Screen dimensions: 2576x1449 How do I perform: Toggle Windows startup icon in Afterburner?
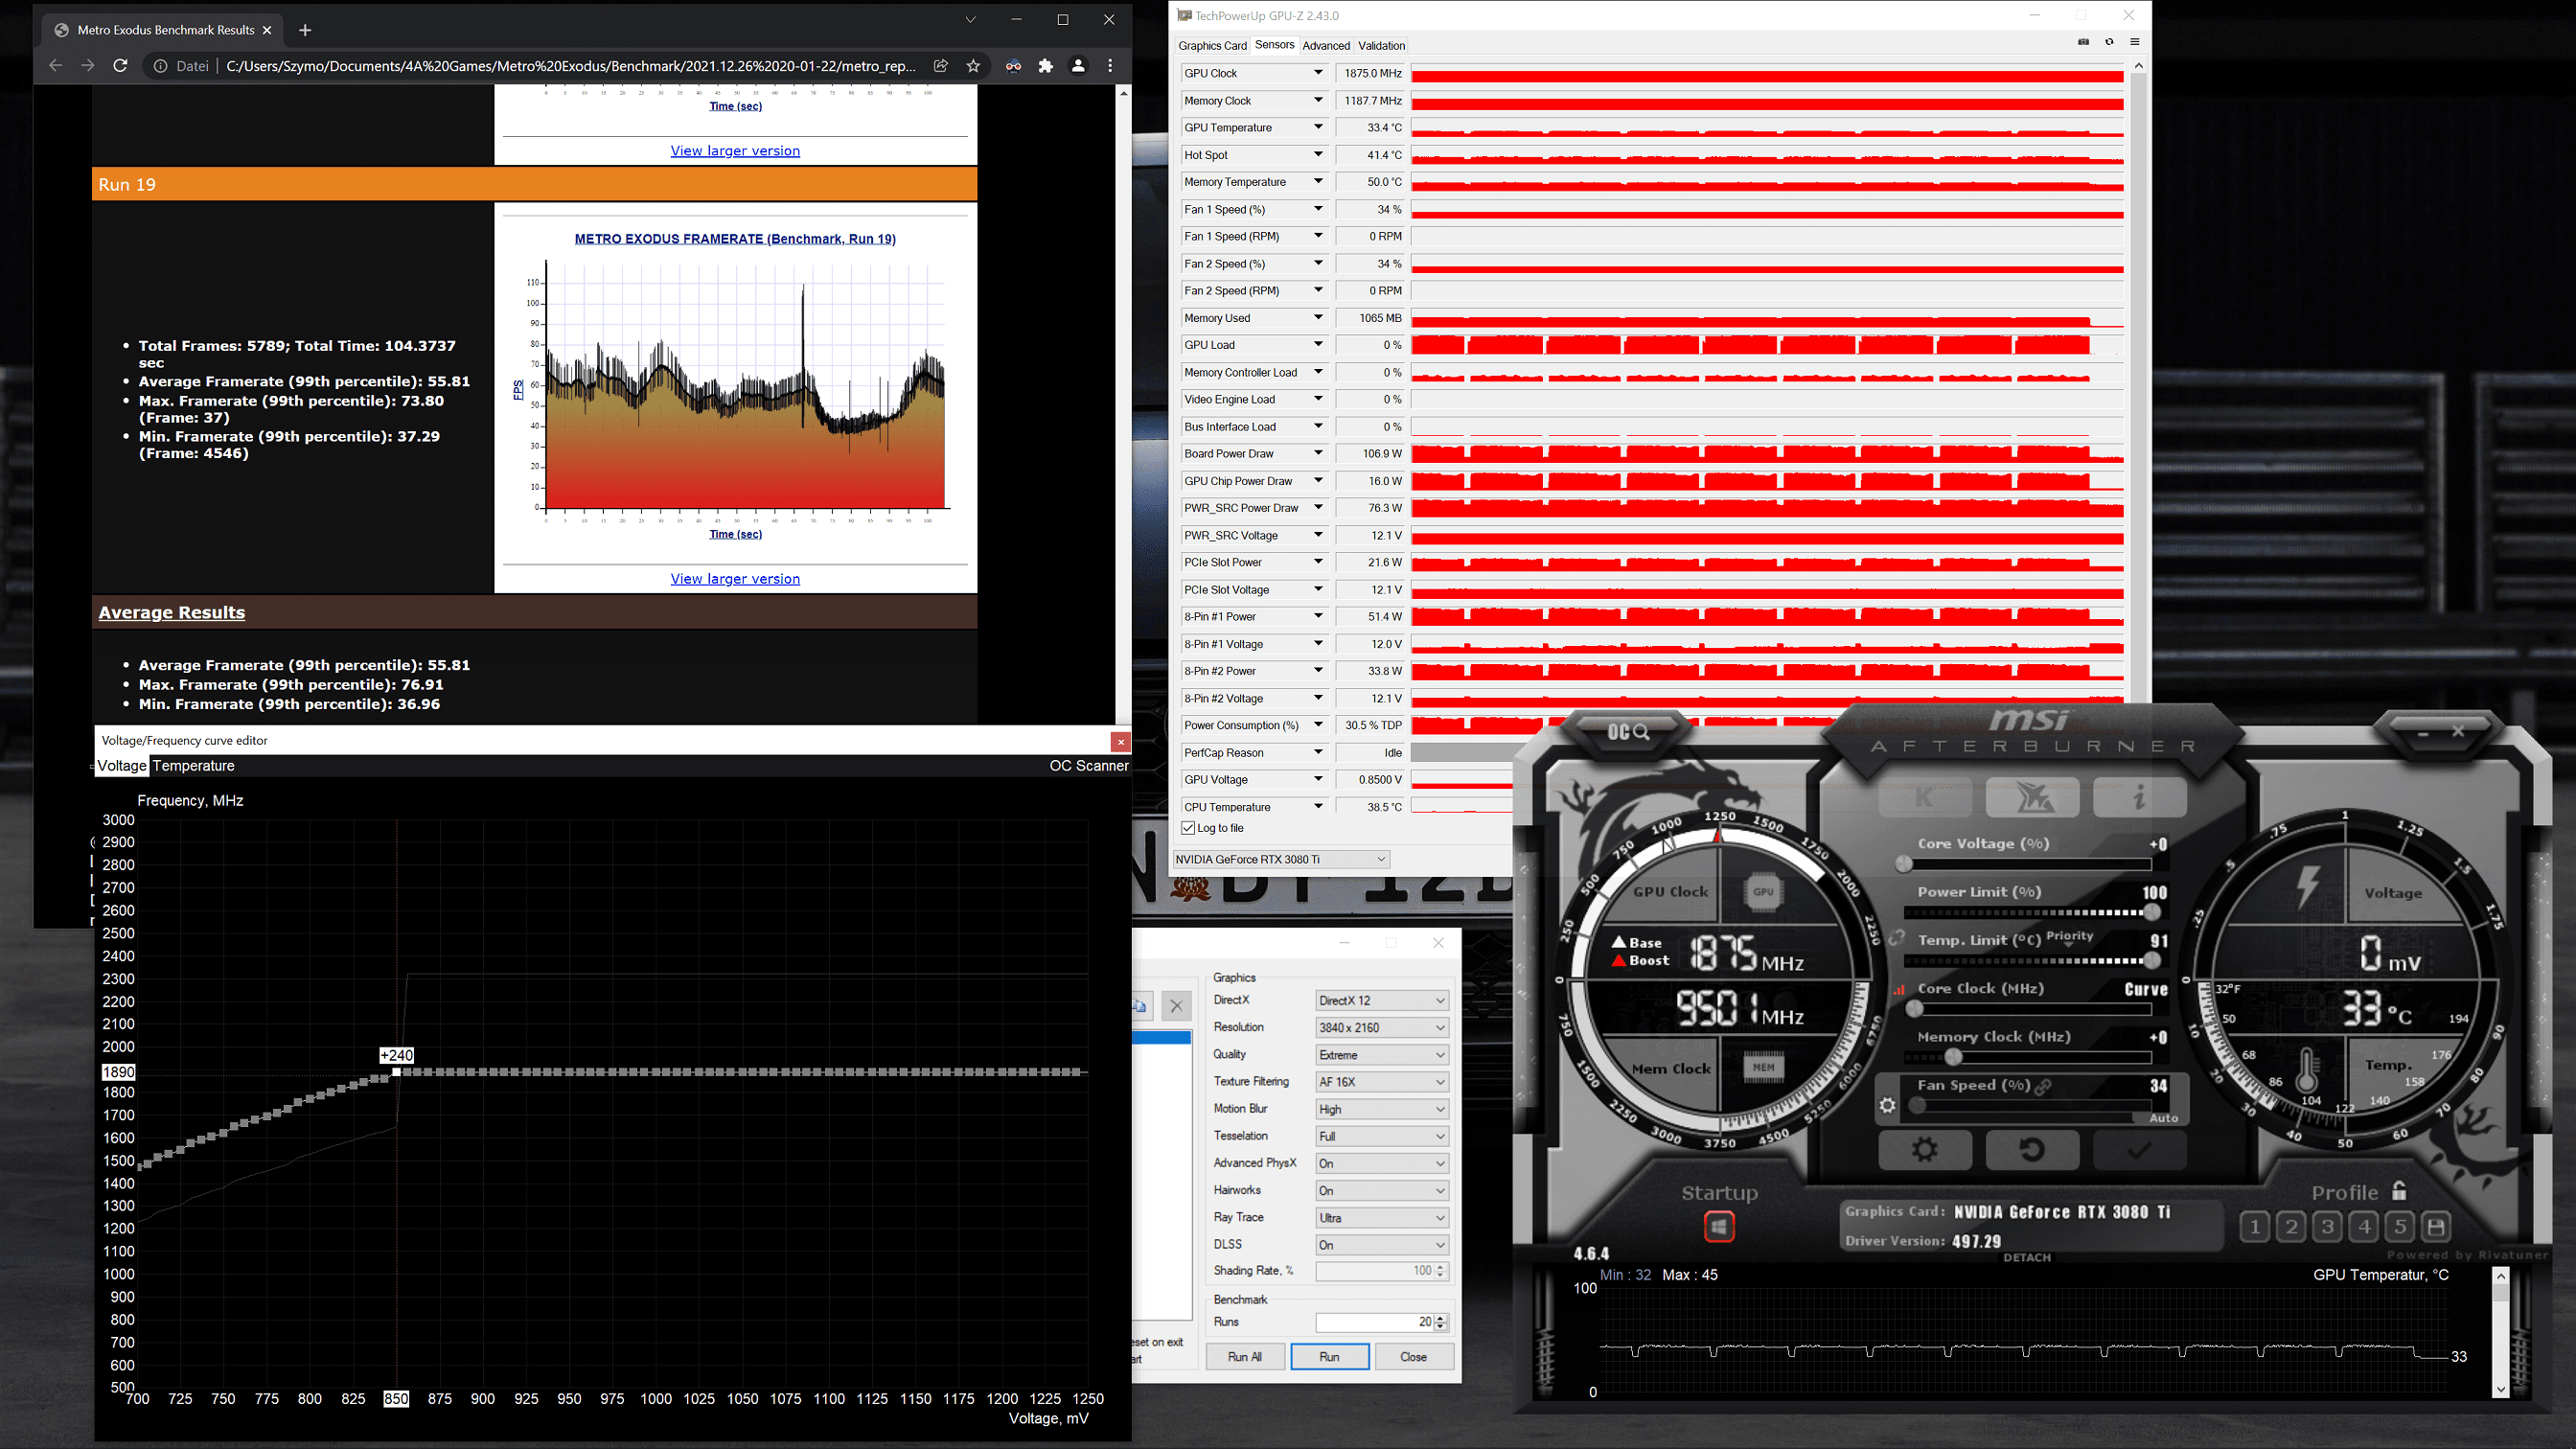[x=1719, y=1226]
